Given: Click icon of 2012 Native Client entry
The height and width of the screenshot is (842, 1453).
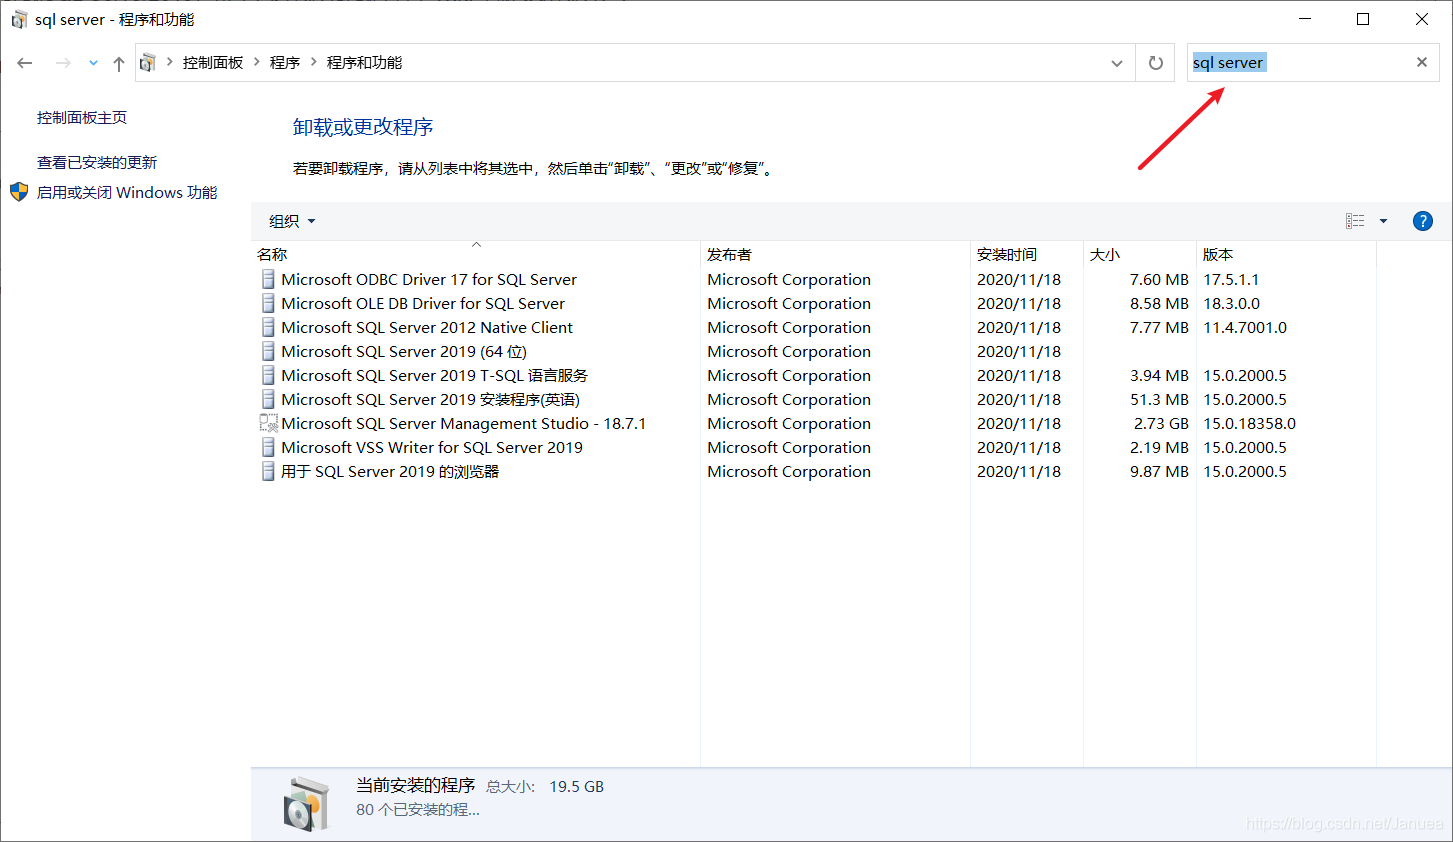Looking at the screenshot, I should (268, 327).
